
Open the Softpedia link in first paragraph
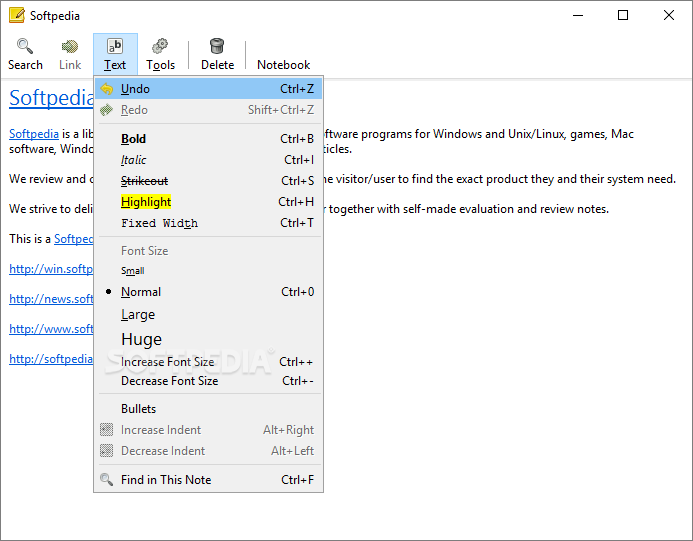pos(34,134)
